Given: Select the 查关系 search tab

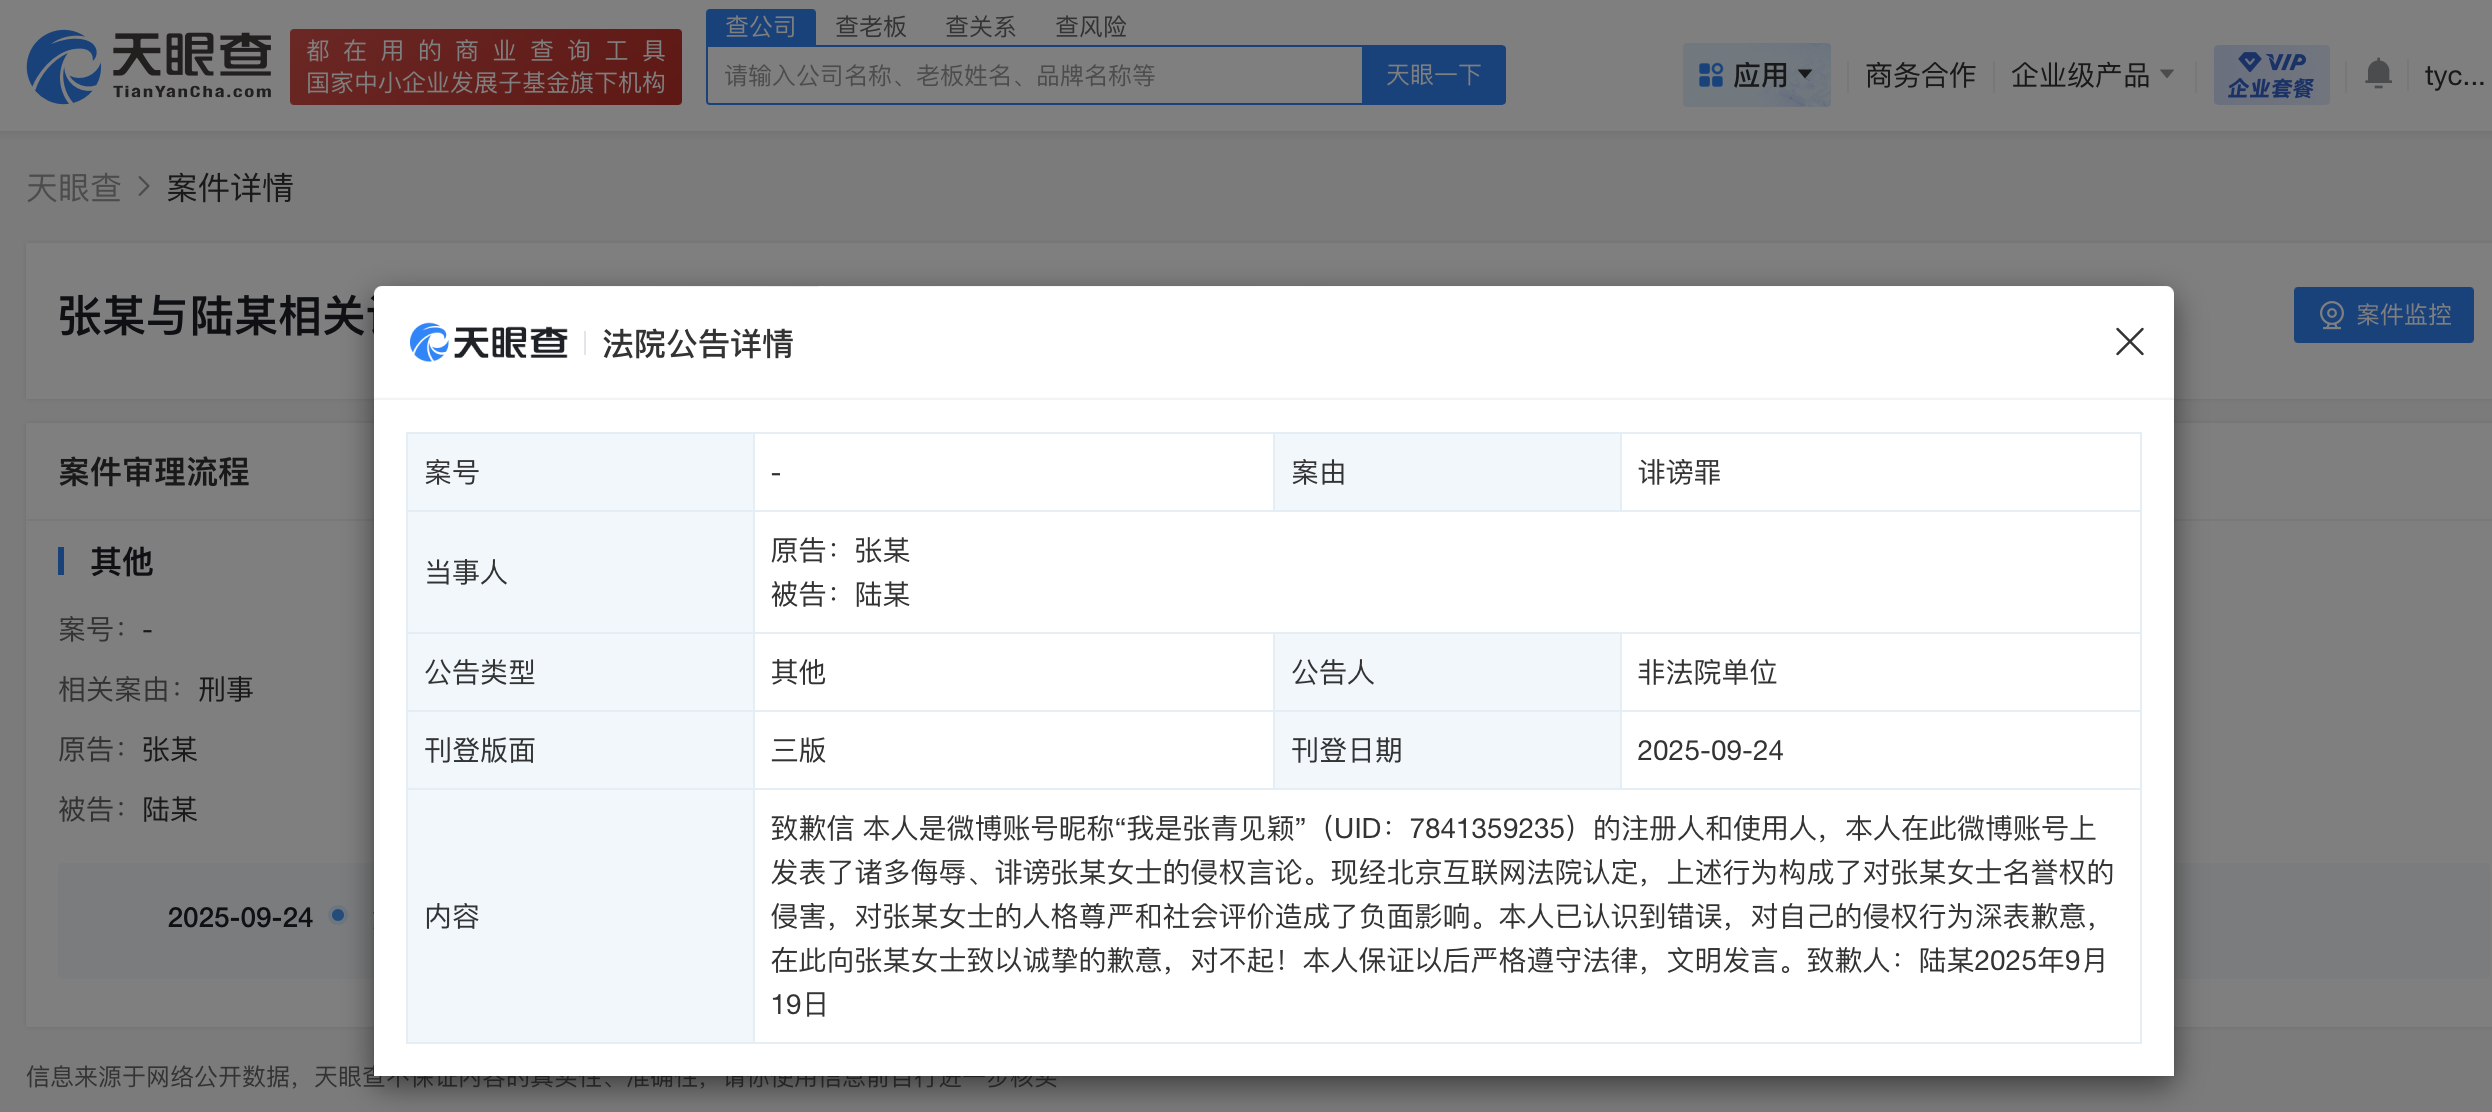Looking at the screenshot, I should [980, 26].
